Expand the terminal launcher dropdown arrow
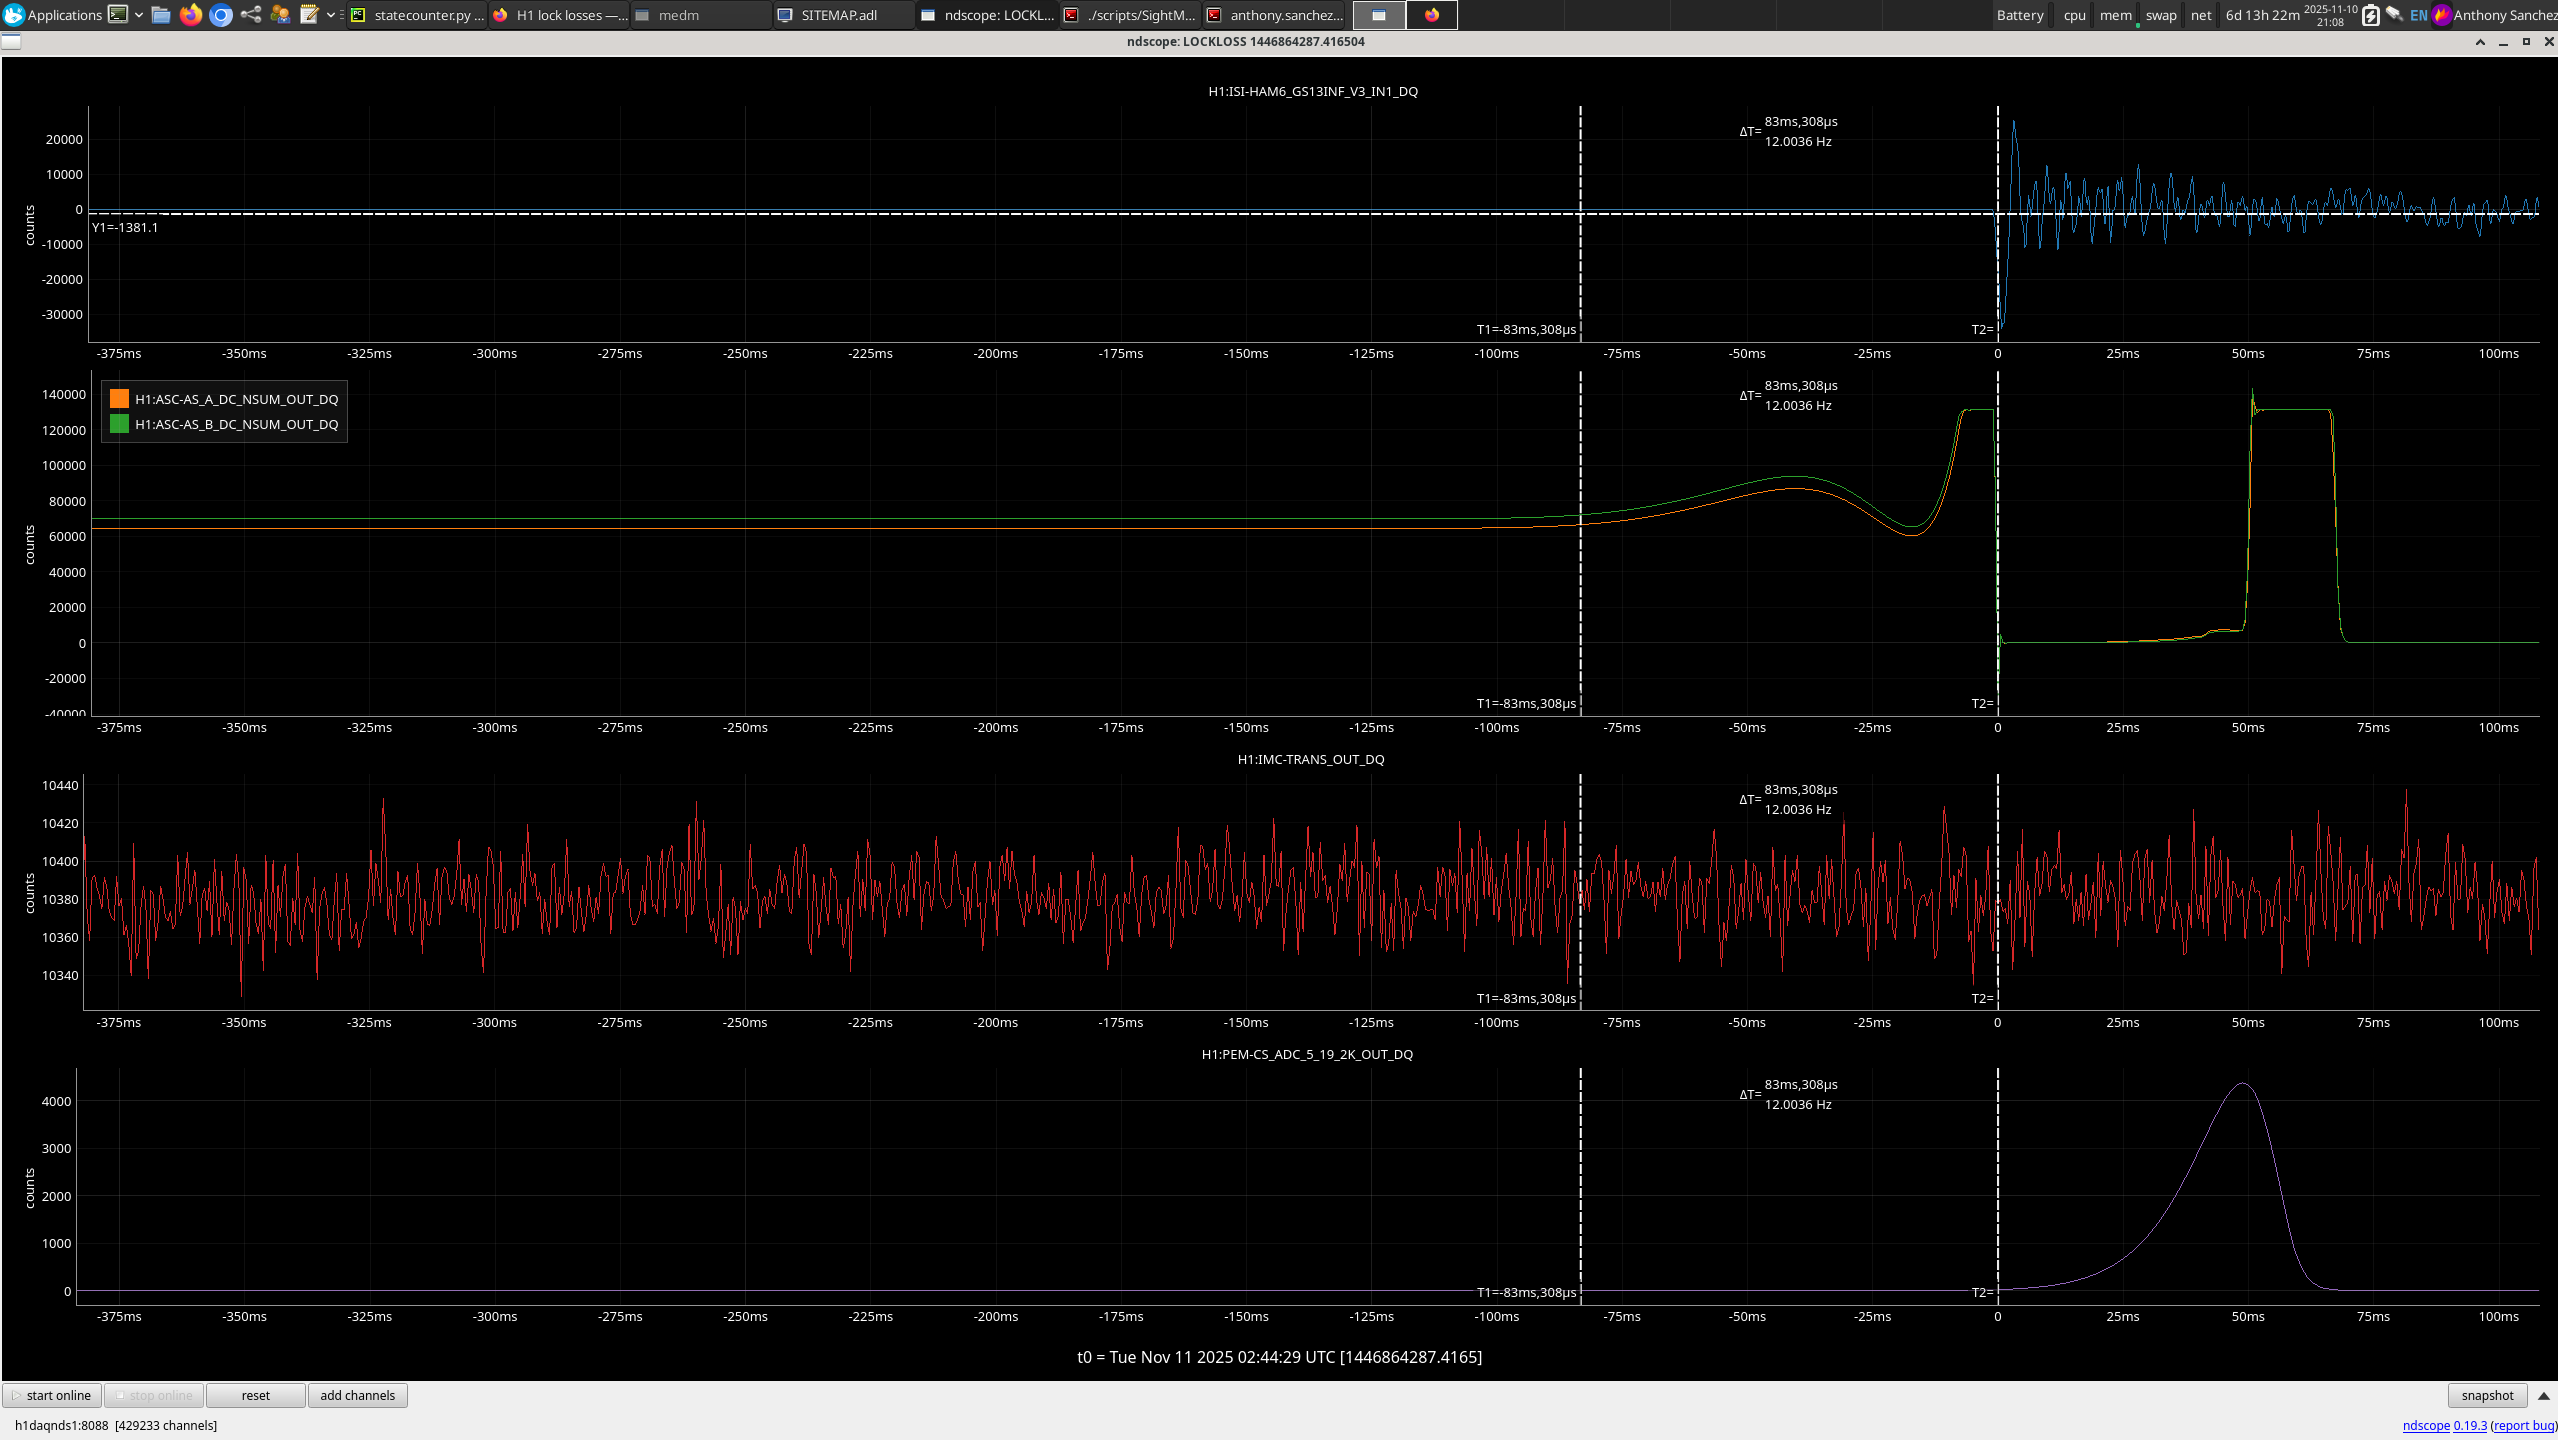Viewport: 2558px width, 1440px height. coord(139,15)
